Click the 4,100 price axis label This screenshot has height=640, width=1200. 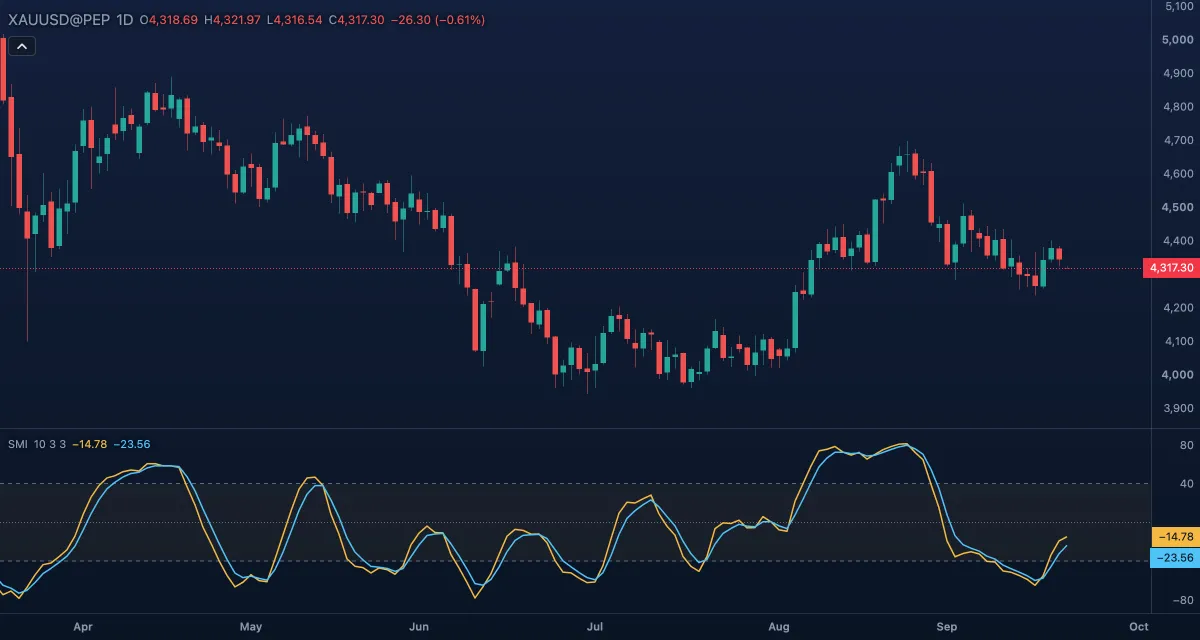coord(1180,341)
